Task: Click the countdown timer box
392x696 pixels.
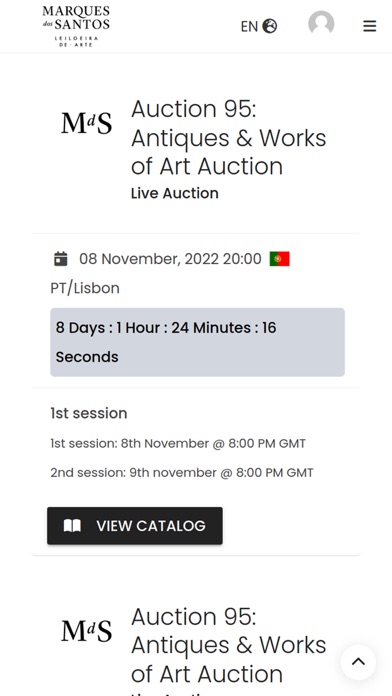Action: point(197,342)
